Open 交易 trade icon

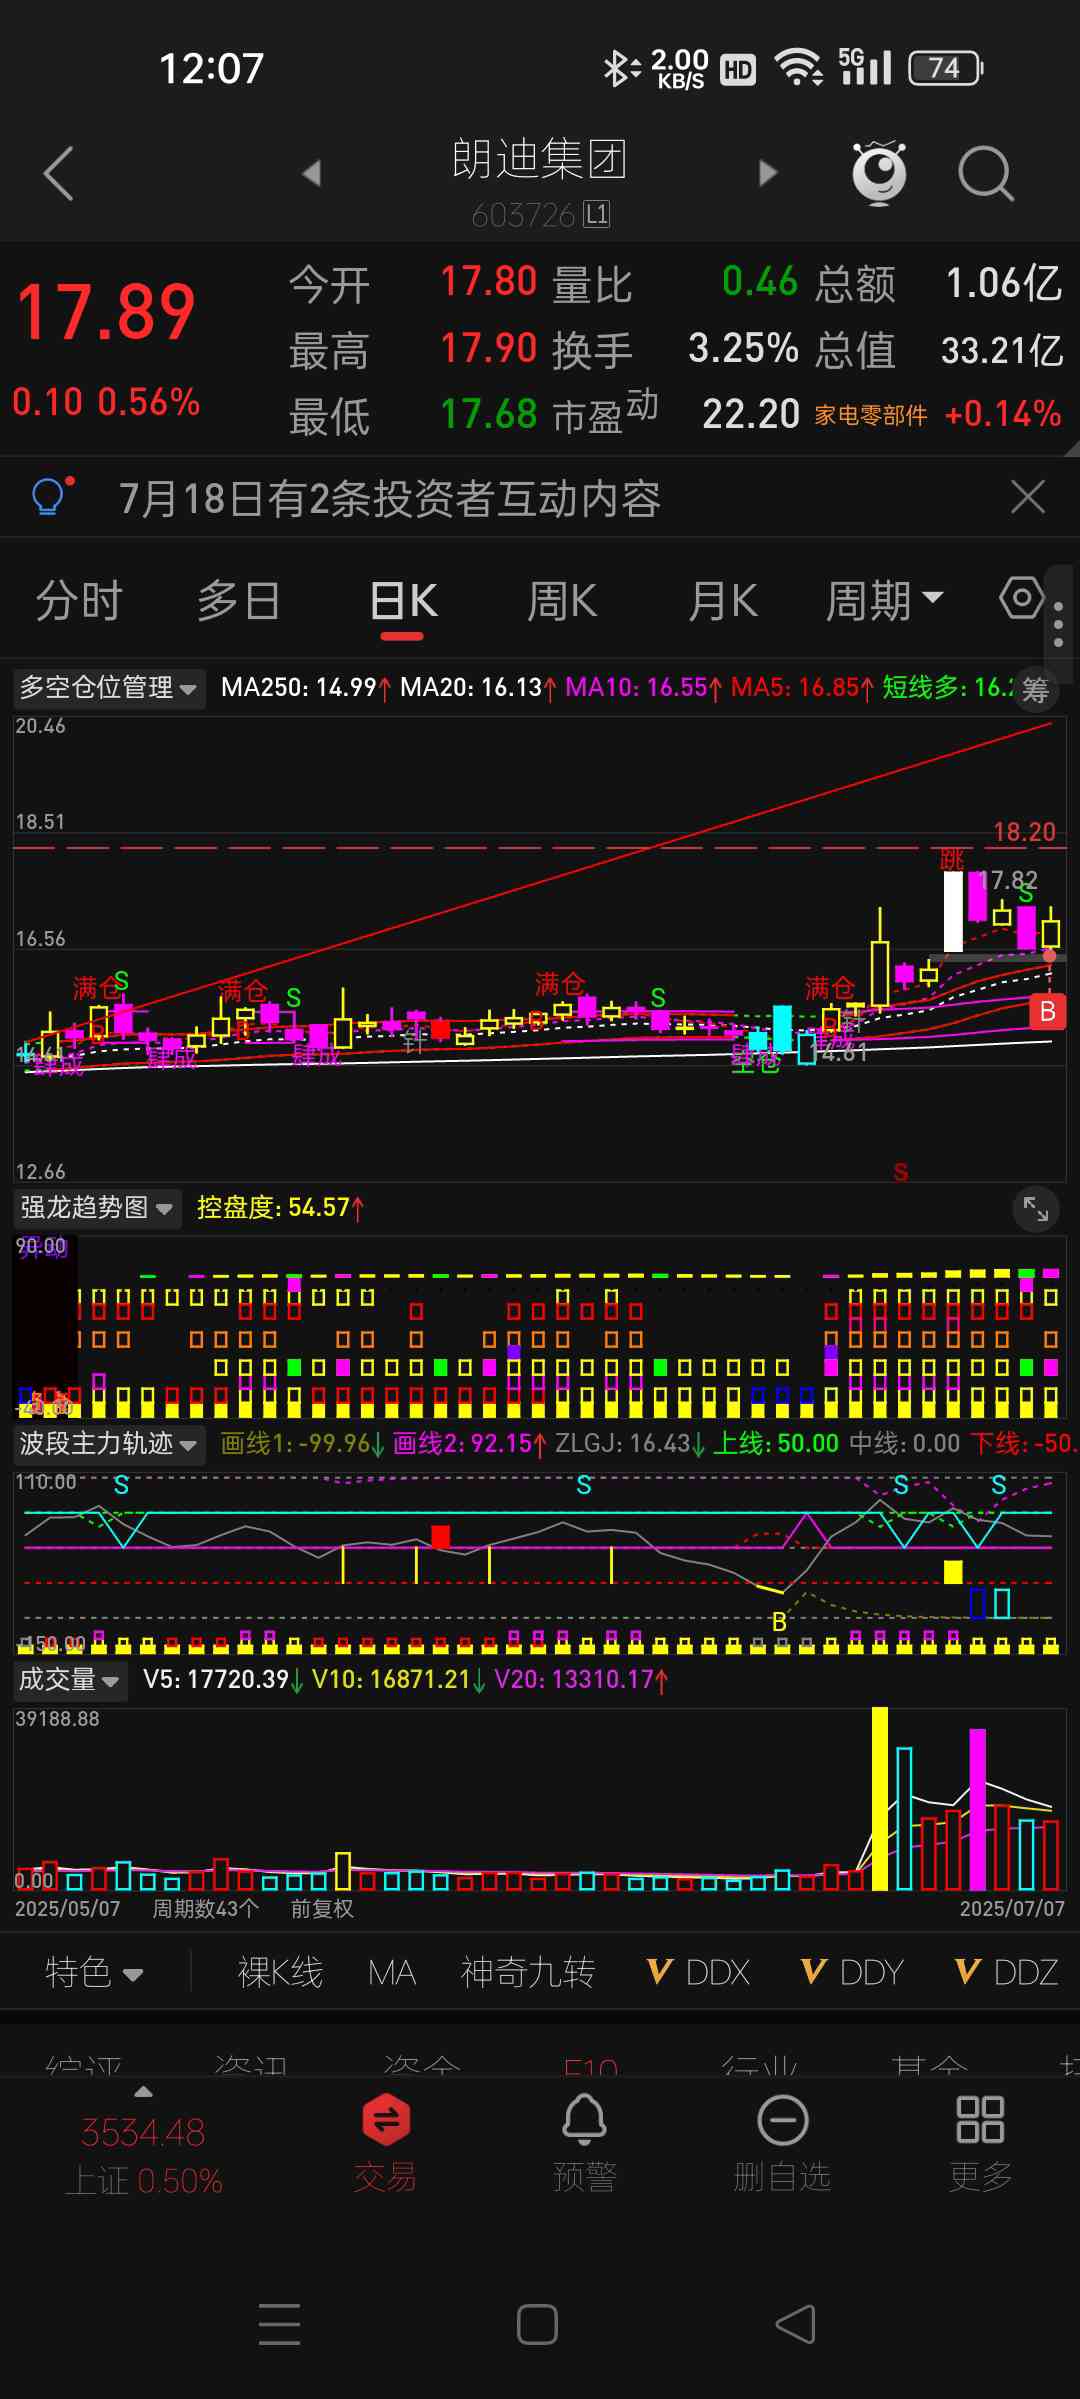pyautogui.click(x=385, y=2143)
